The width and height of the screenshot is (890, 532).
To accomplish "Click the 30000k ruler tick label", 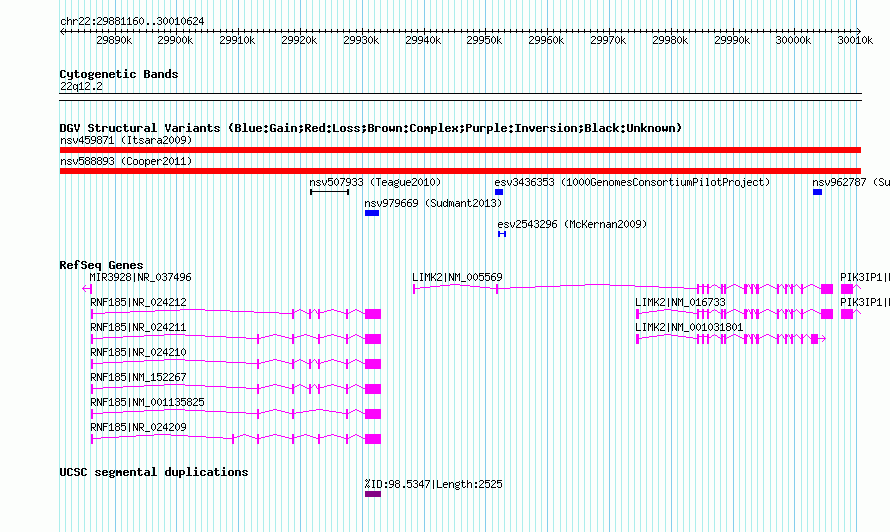I will [x=793, y=40].
